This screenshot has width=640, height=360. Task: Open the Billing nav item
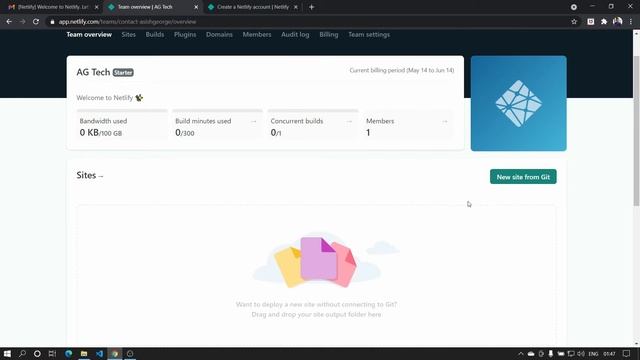[329, 35]
